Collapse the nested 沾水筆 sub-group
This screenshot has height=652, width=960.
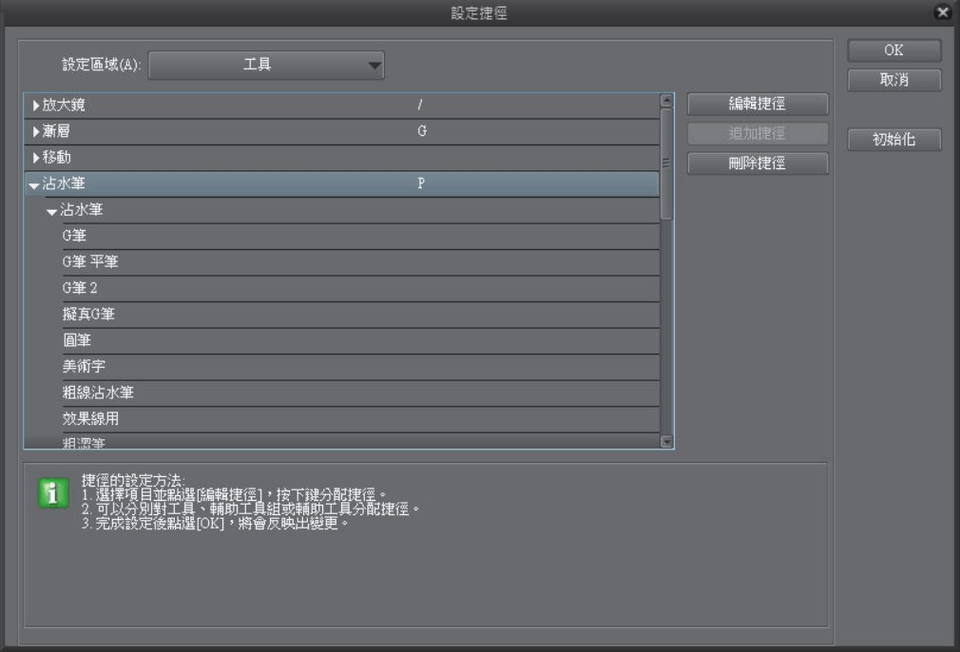[x=52, y=211]
